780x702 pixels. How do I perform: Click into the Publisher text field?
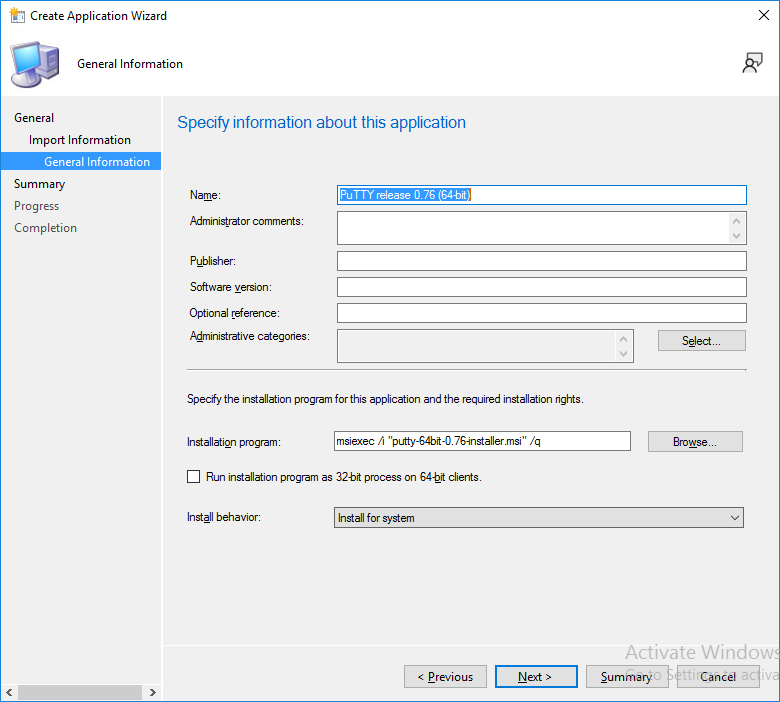coord(541,261)
